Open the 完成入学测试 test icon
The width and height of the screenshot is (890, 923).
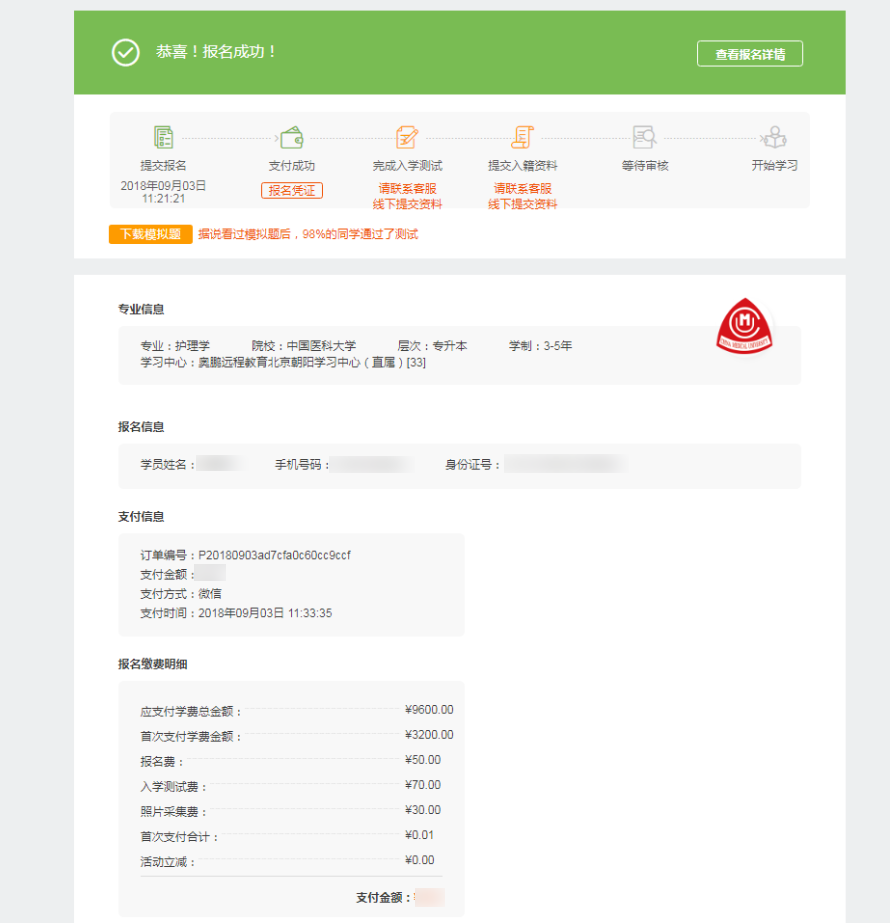coord(407,135)
